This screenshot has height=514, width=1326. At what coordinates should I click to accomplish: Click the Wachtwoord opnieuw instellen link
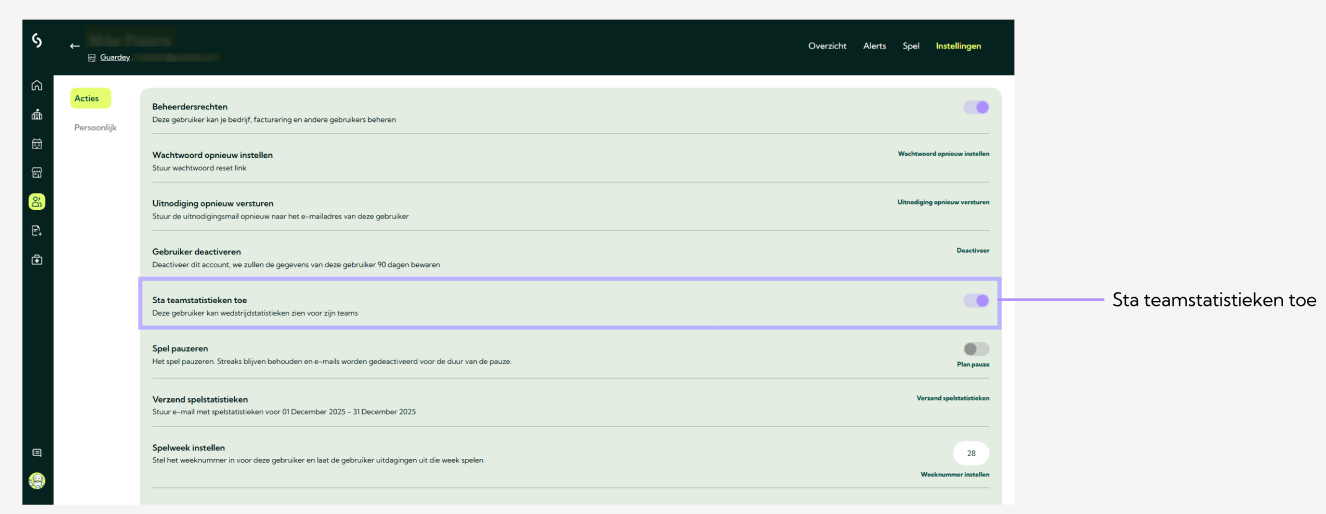click(x=943, y=154)
